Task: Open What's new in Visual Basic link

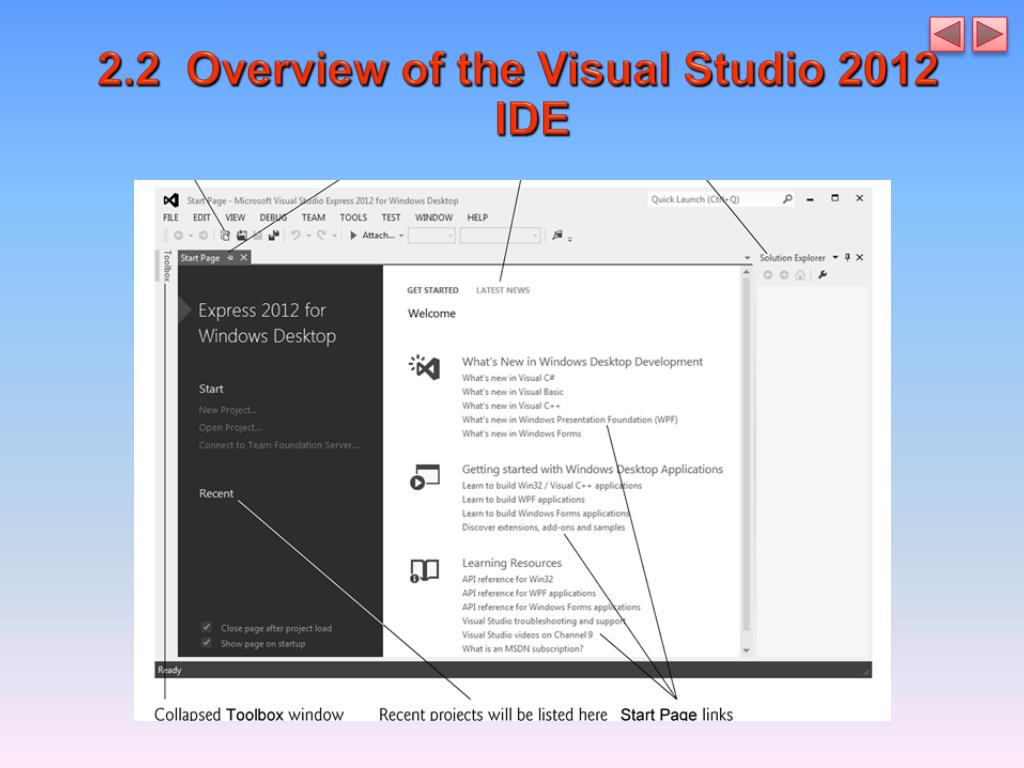Action: coord(513,392)
